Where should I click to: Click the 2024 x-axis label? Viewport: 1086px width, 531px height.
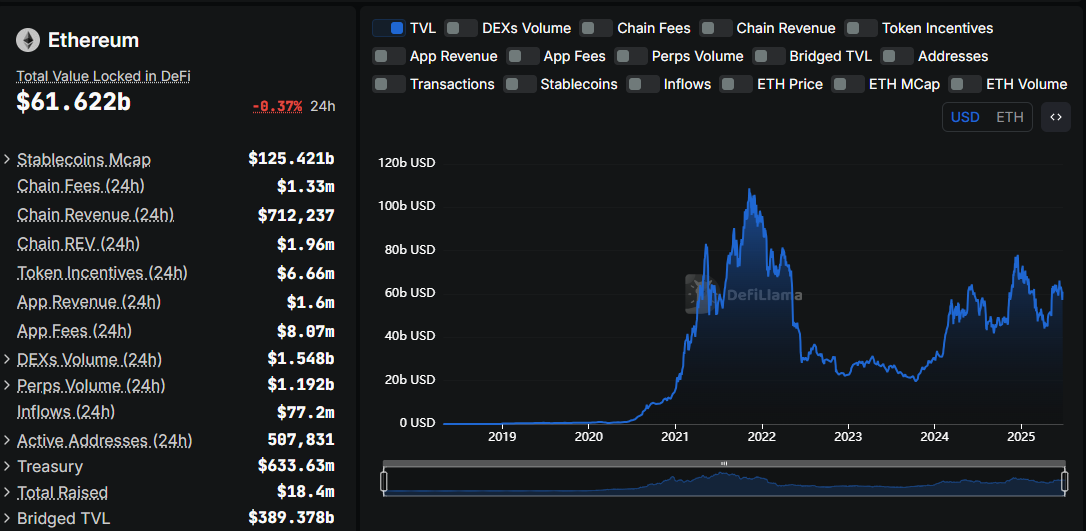pyautogui.click(x=935, y=437)
